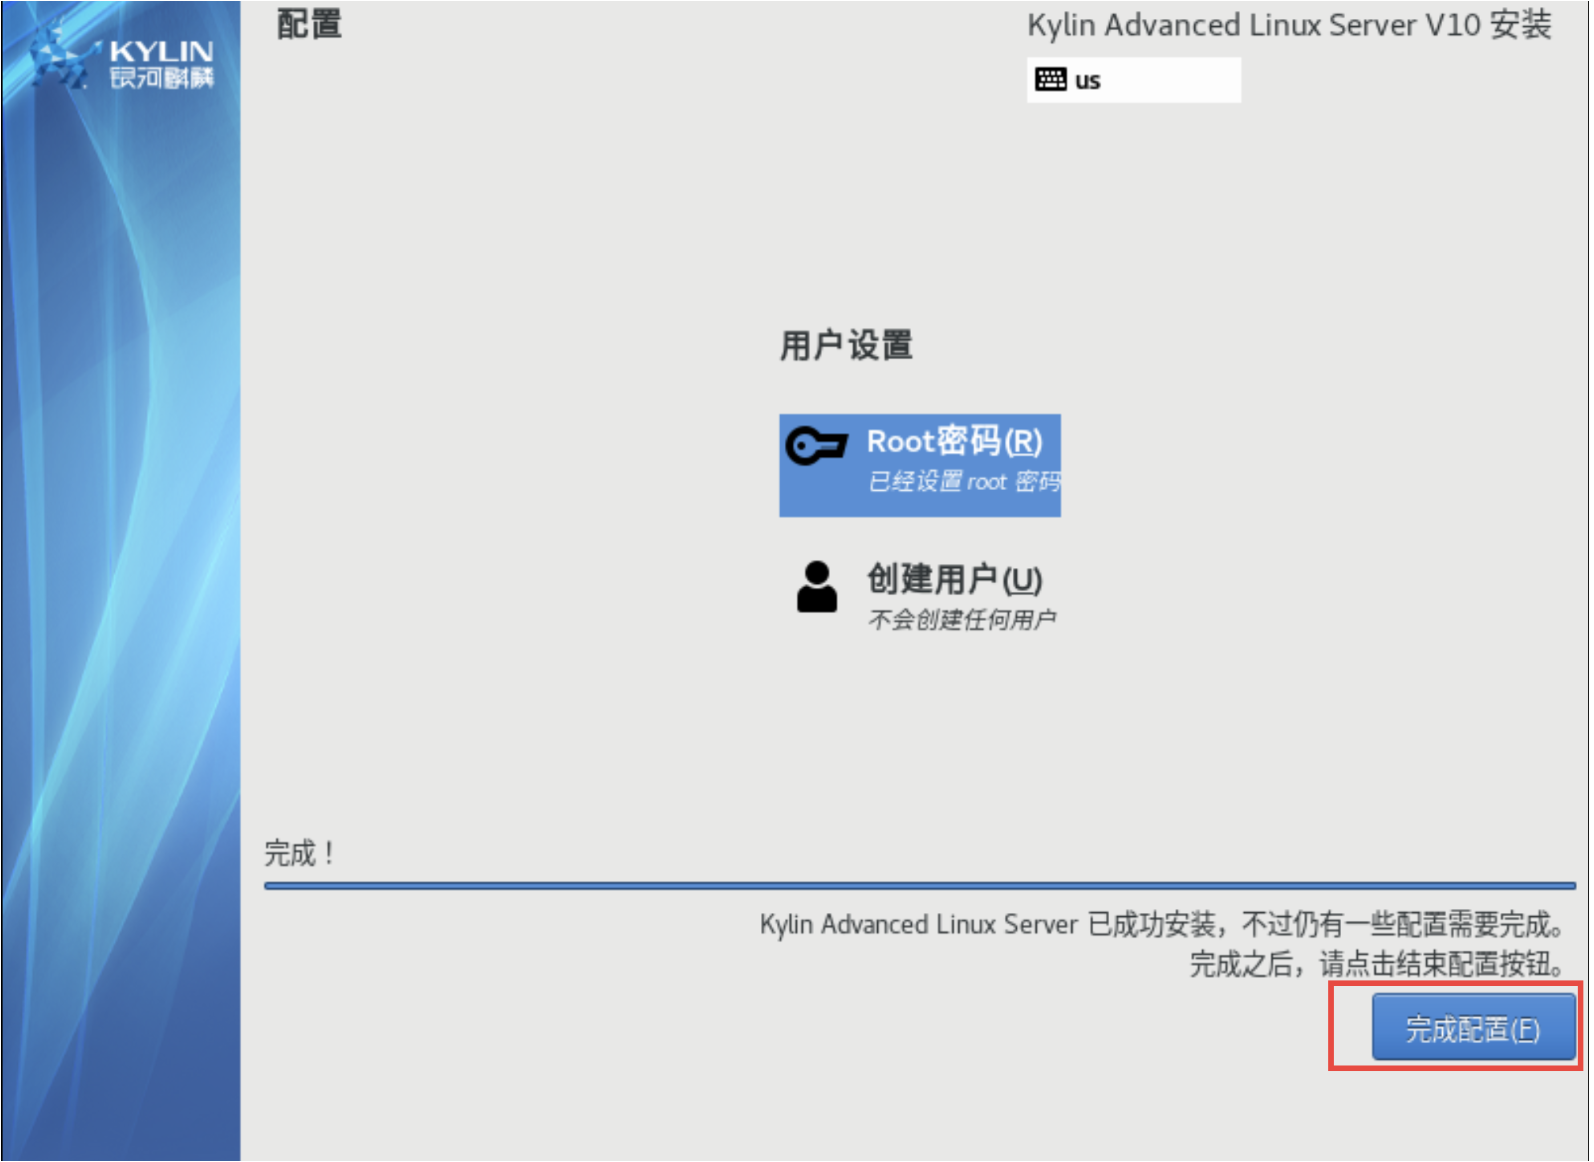Screen dimensions: 1594x1162
Task: Open the Root密码(R) setting
Action: (x=920, y=465)
